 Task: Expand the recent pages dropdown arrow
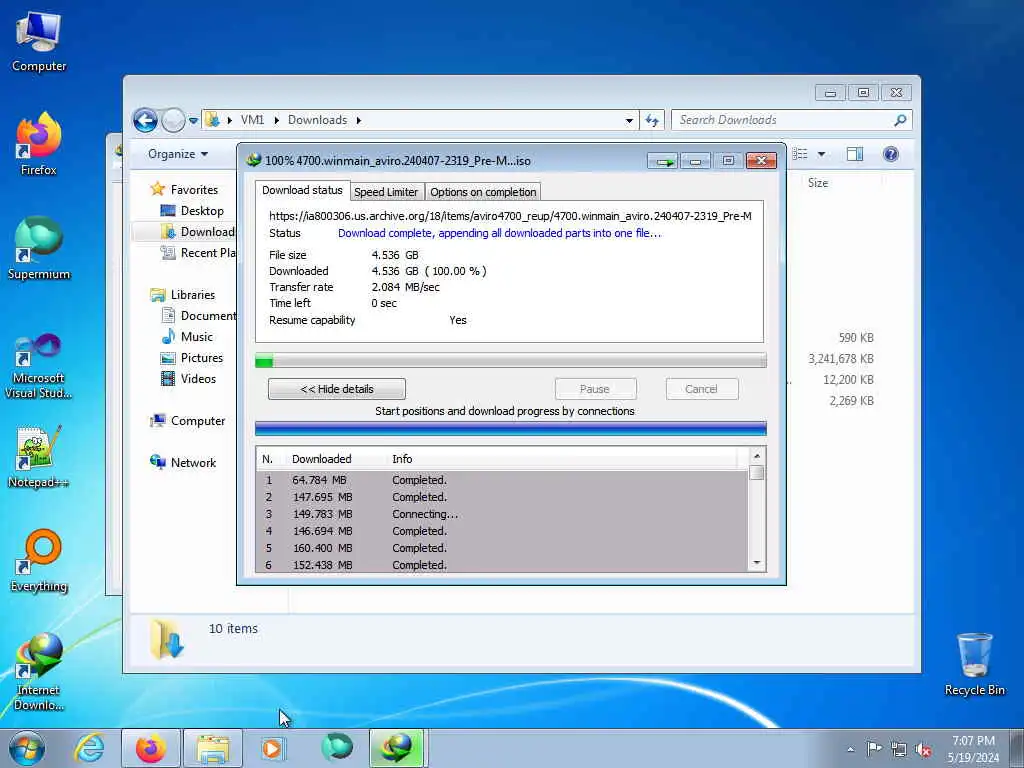(193, 121)
